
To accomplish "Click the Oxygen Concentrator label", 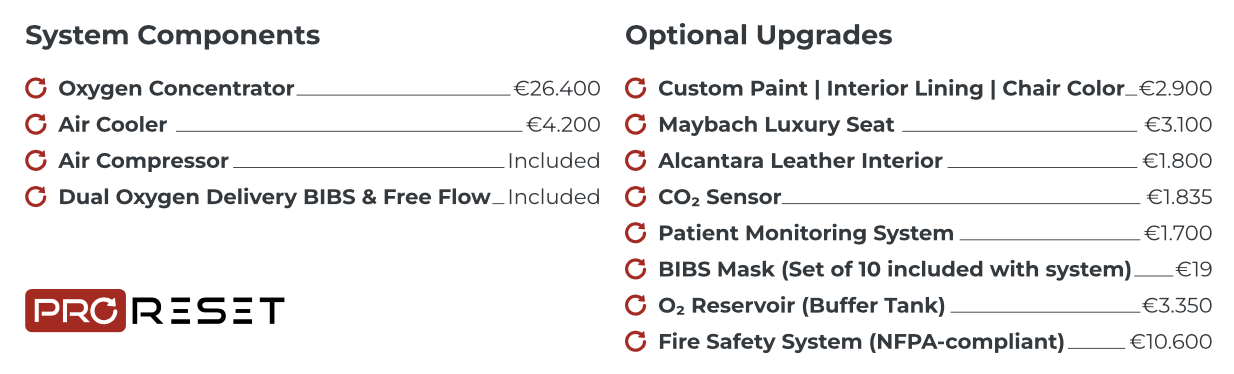I will (x=176, y=89).
